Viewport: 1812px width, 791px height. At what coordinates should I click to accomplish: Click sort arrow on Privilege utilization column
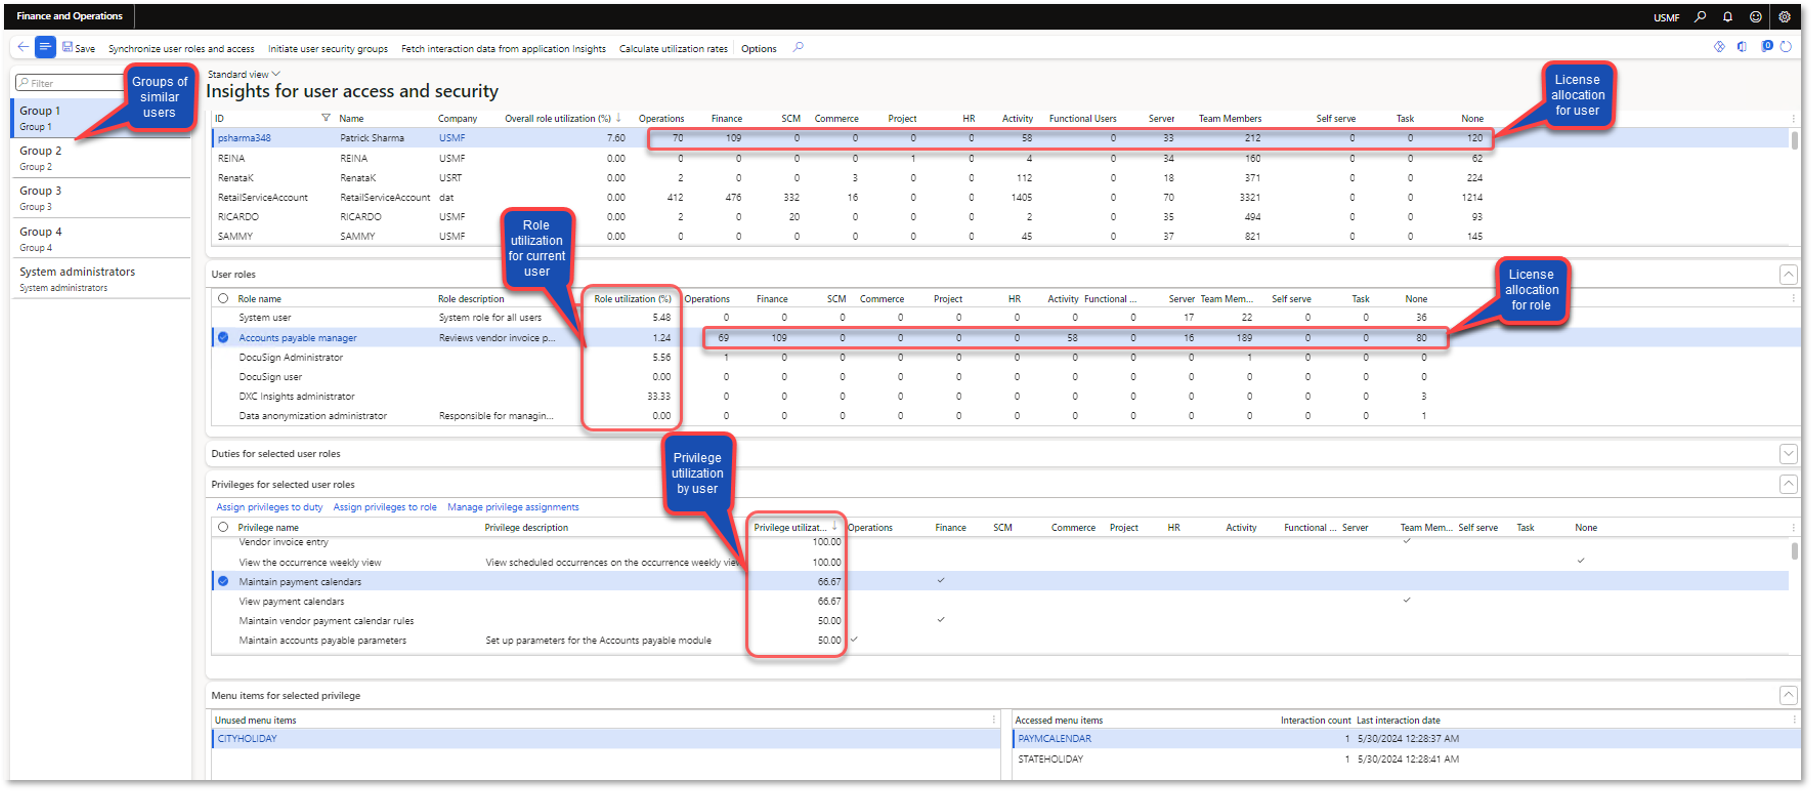[x=835, y=527]
